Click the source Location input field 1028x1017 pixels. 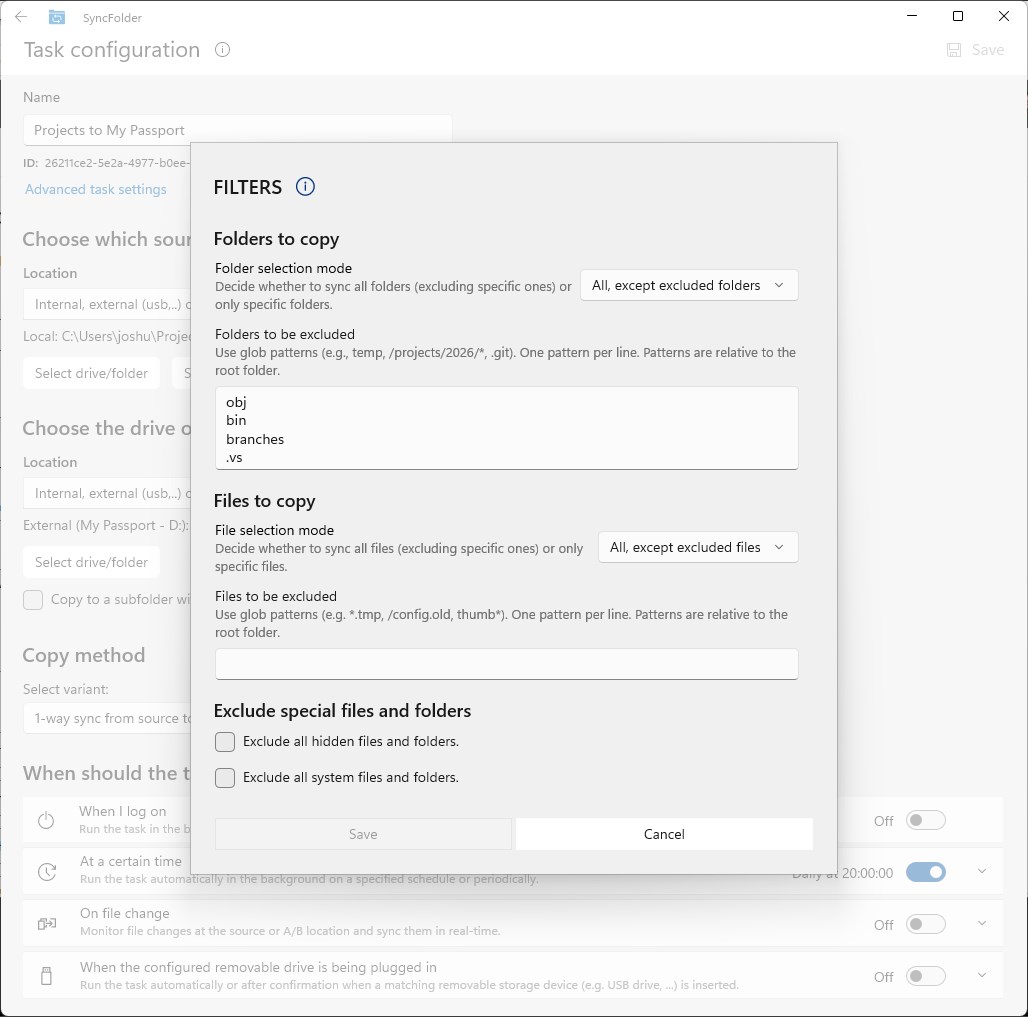tap(108, 304)
